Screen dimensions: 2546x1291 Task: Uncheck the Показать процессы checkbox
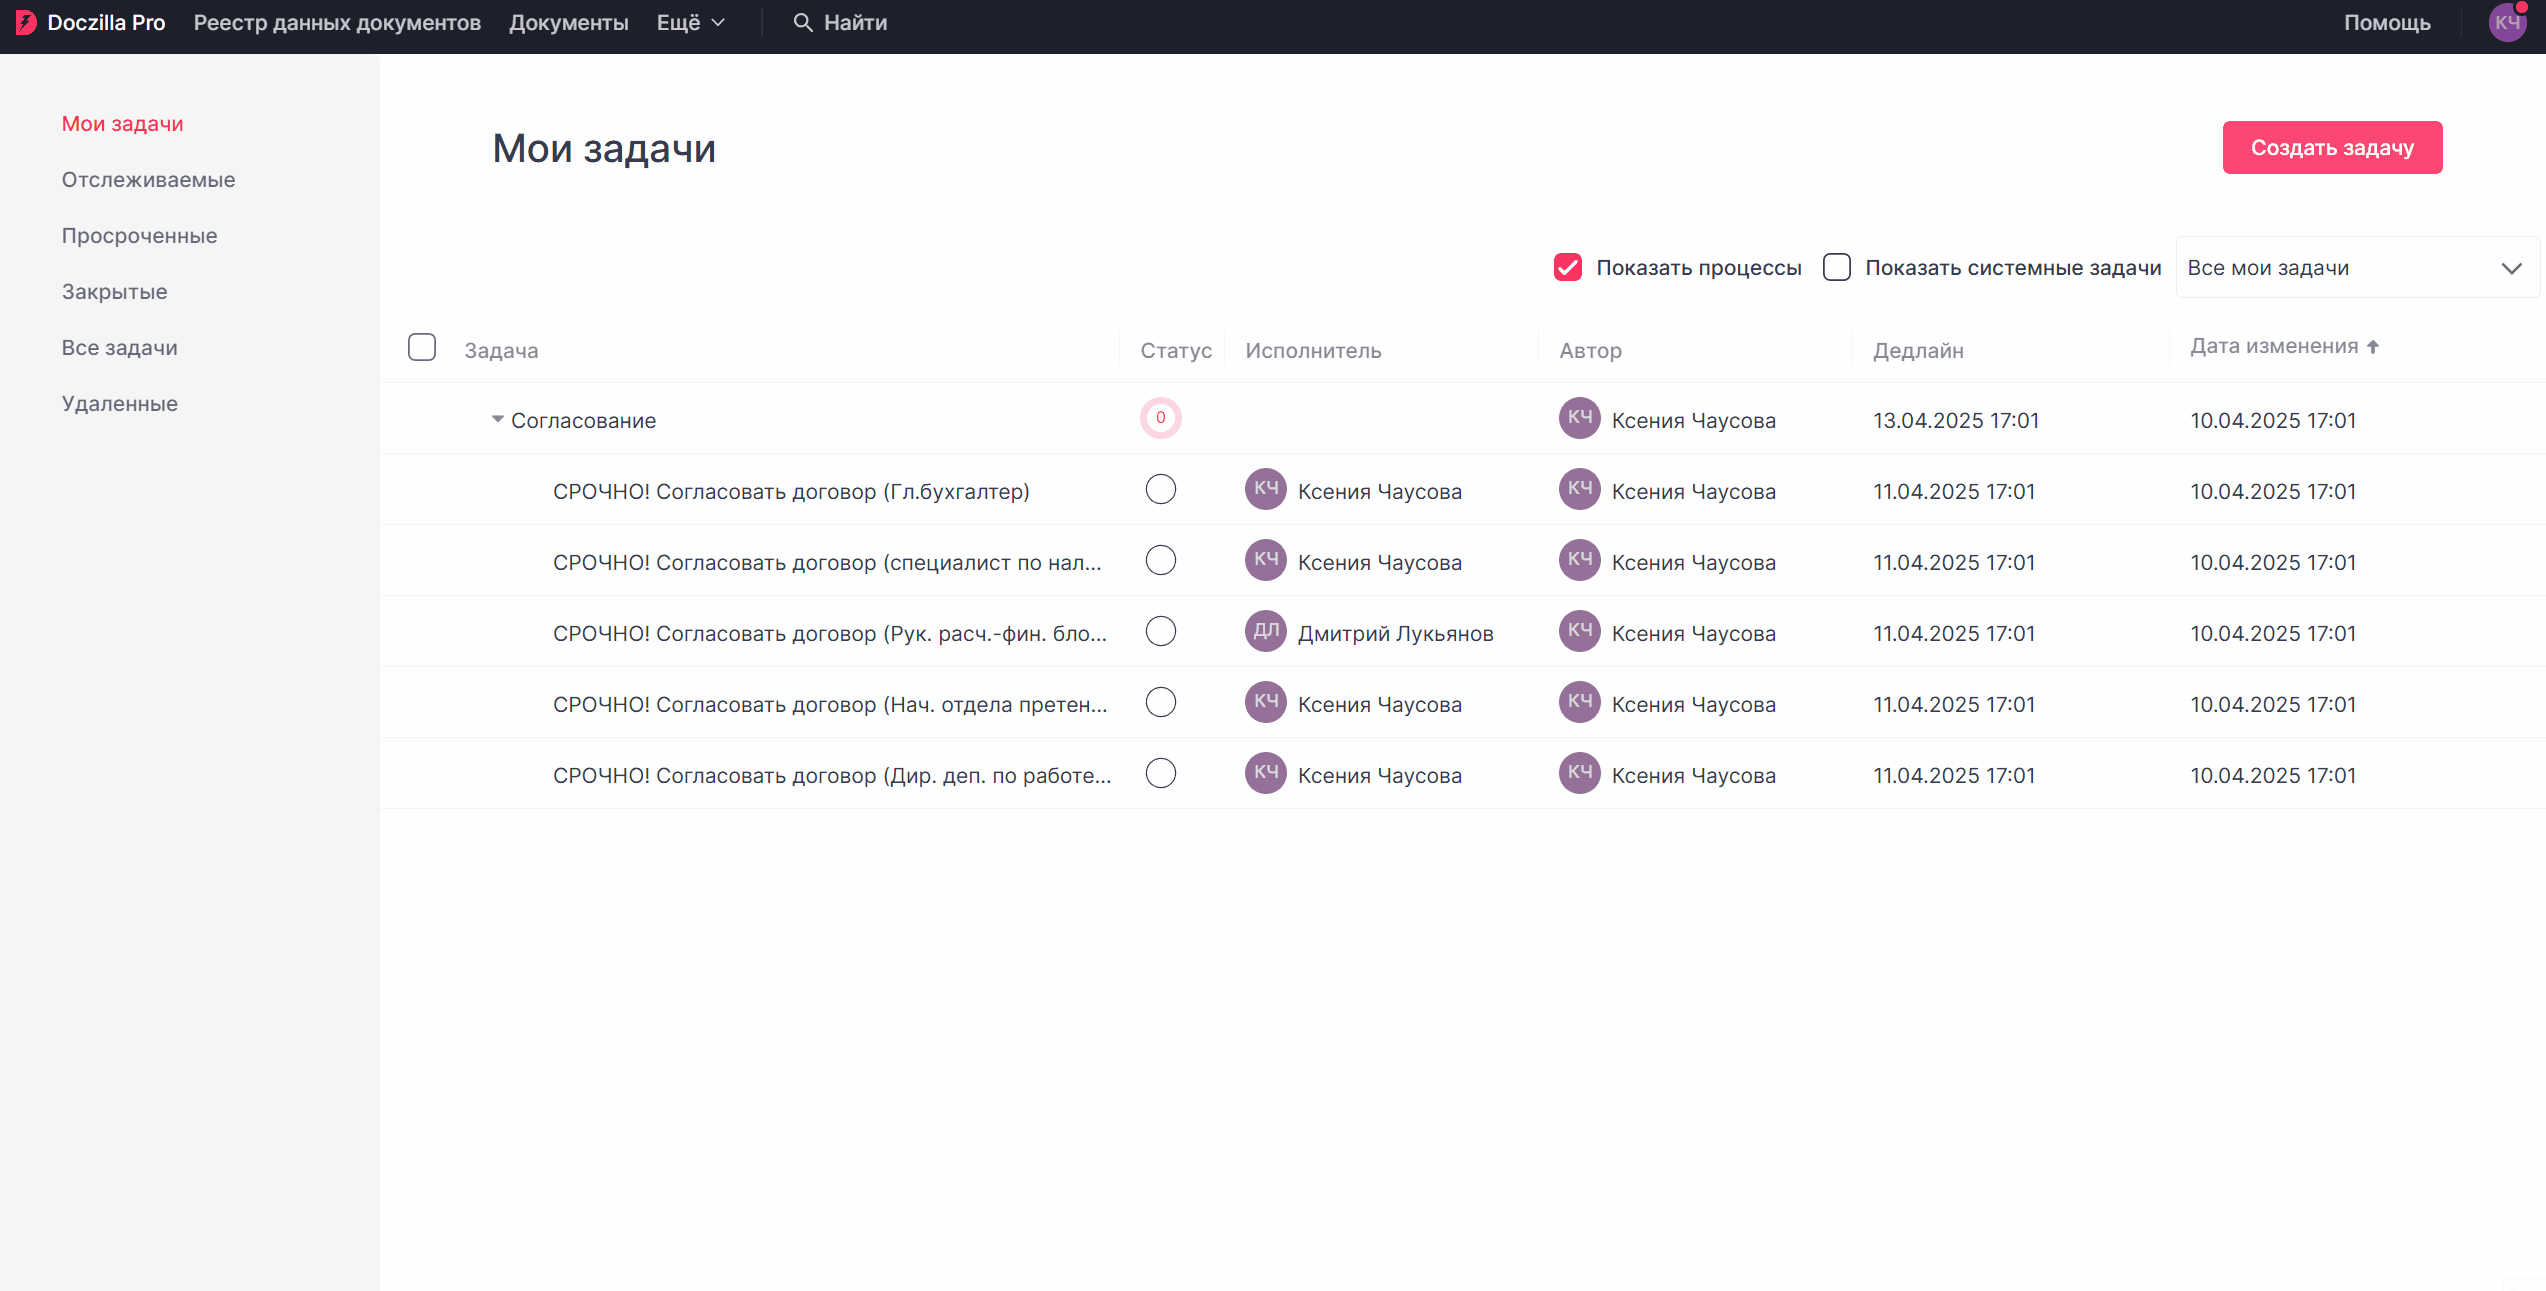1567,267
